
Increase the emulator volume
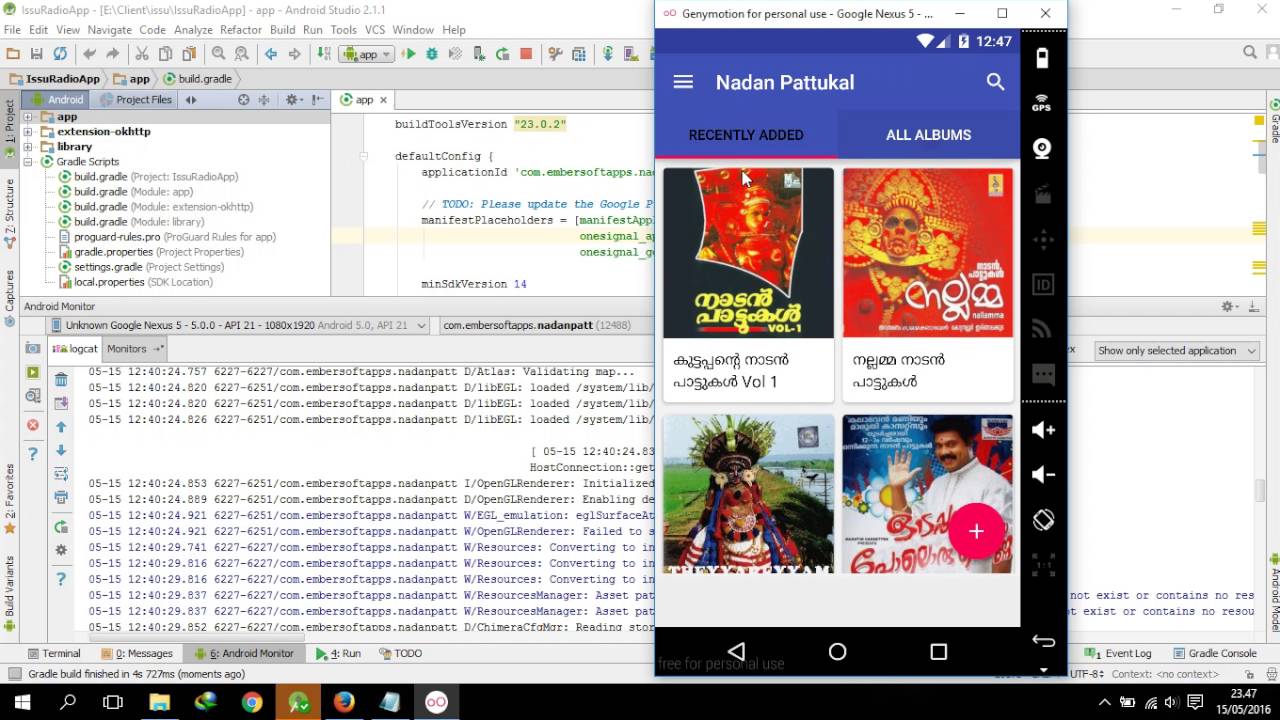1043,430
